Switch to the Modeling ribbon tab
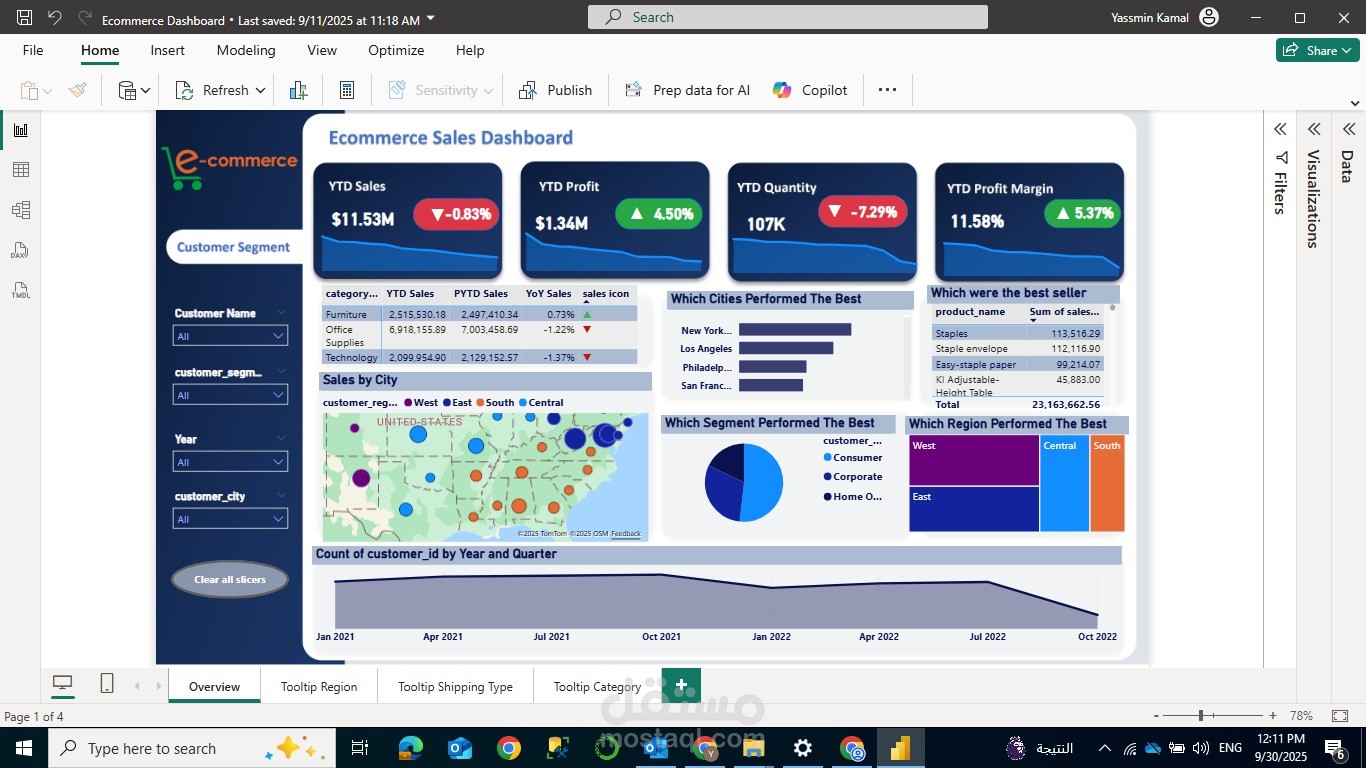 pyautogui.click(x=246, y=50)
